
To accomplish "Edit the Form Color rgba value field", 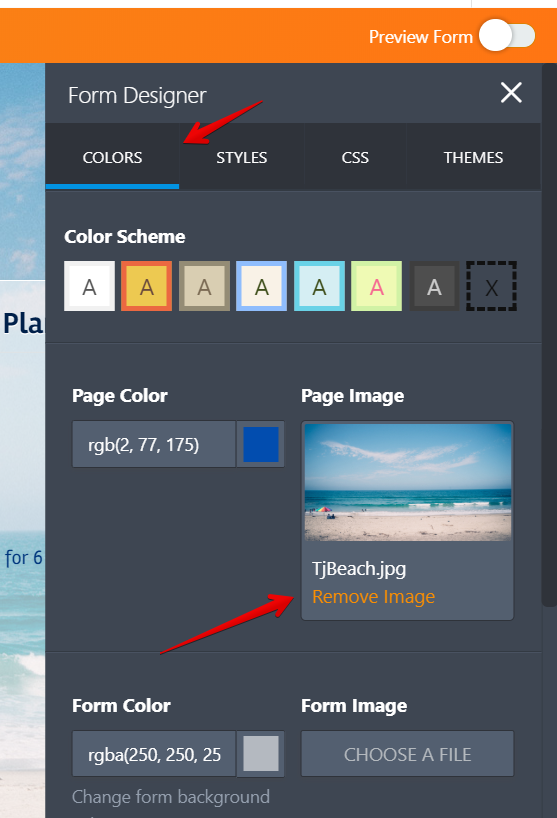I will coord(154,754).
